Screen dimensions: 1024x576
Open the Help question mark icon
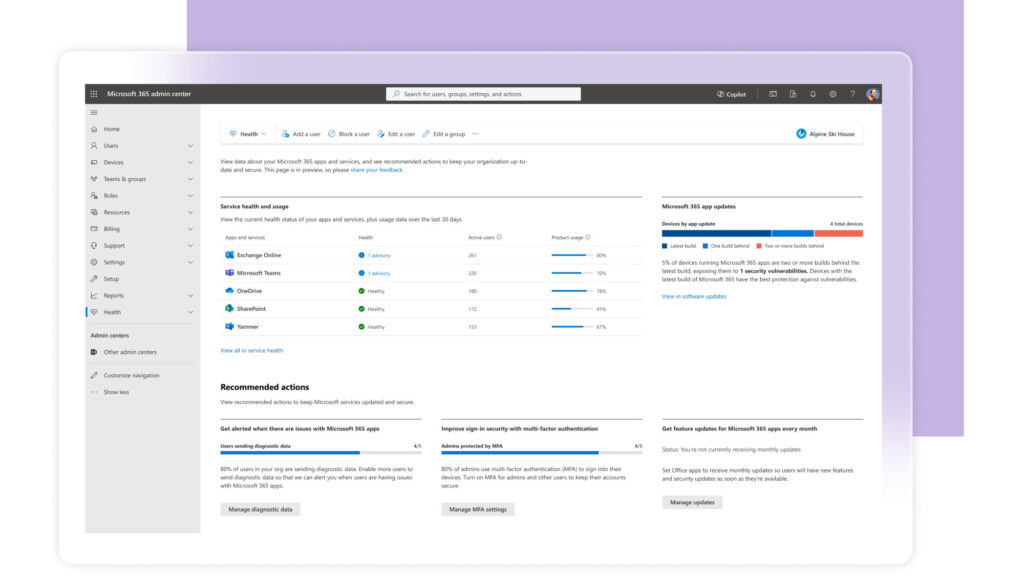[x=852, y=93]
